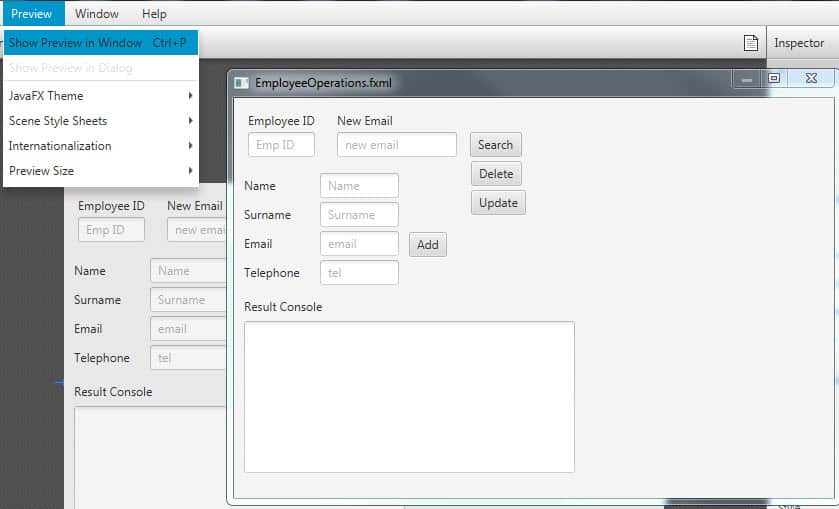The height and width of the screenshot is (509, 839).
Task: Select the Result Console text area in canvas
Action: pyautogui.click(x=150, y=458)
